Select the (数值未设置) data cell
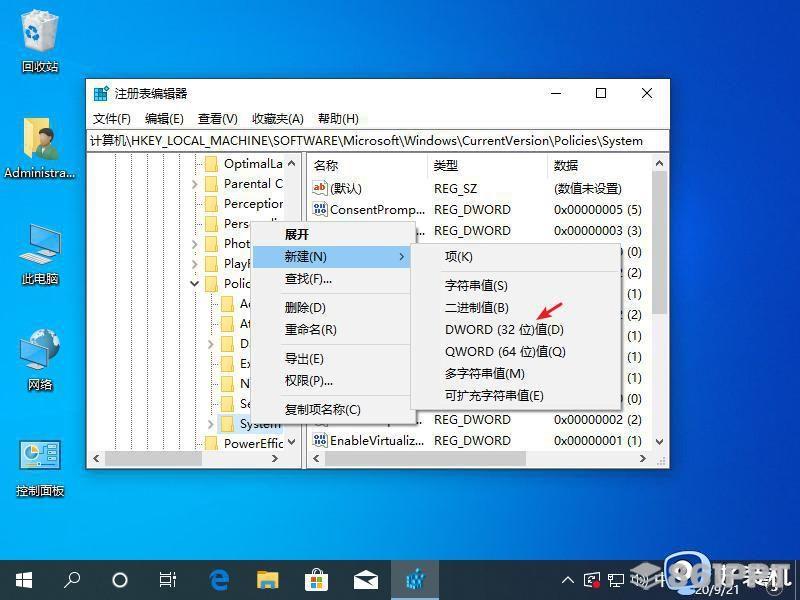800x600 pixels. (588, 189)
